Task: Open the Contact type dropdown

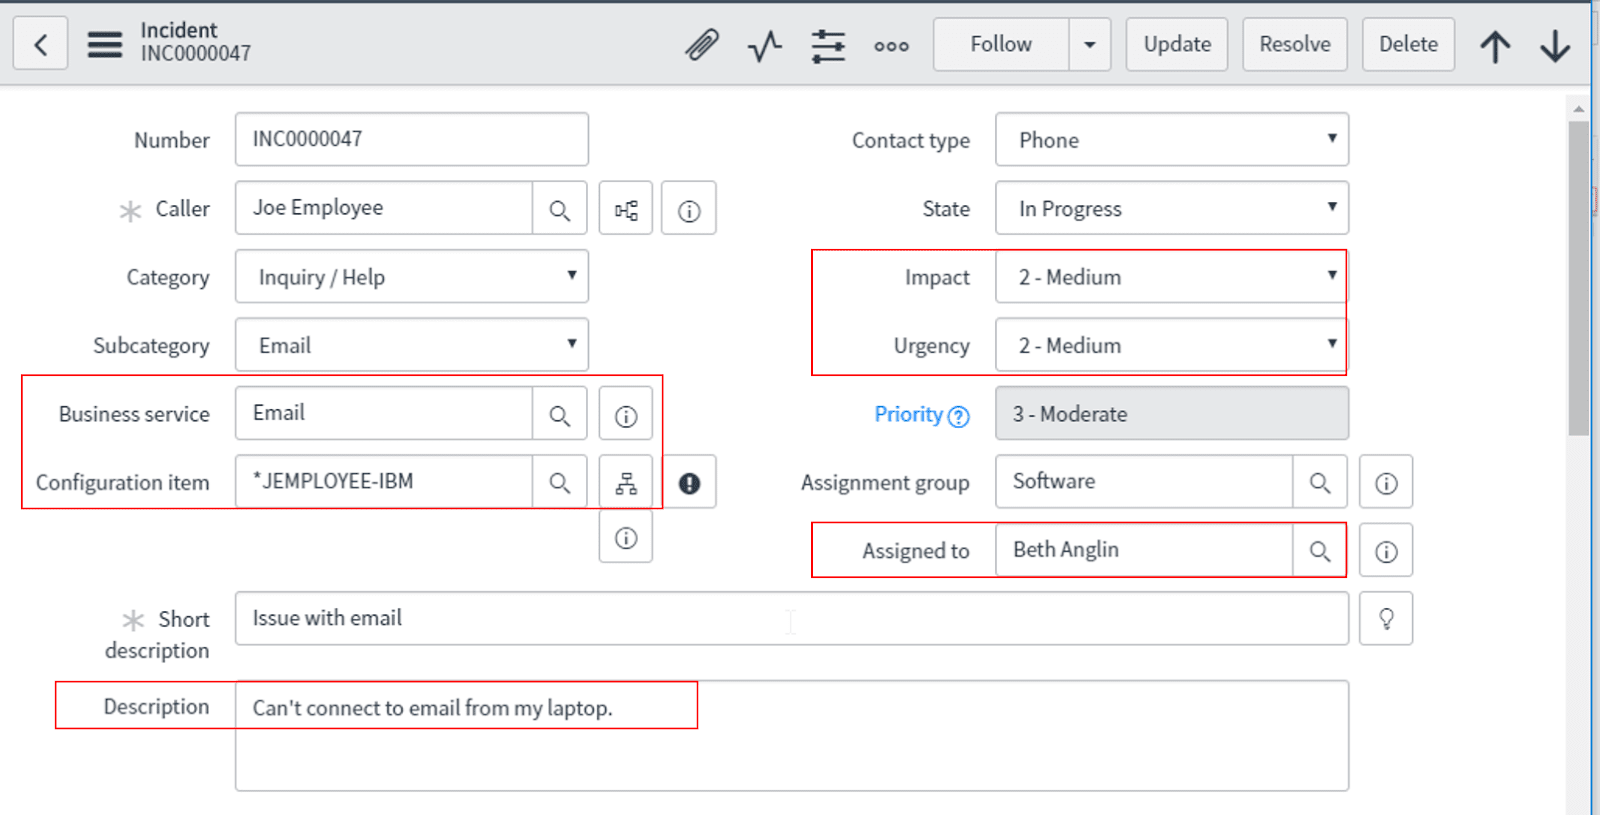Action: click(1172, 140)
